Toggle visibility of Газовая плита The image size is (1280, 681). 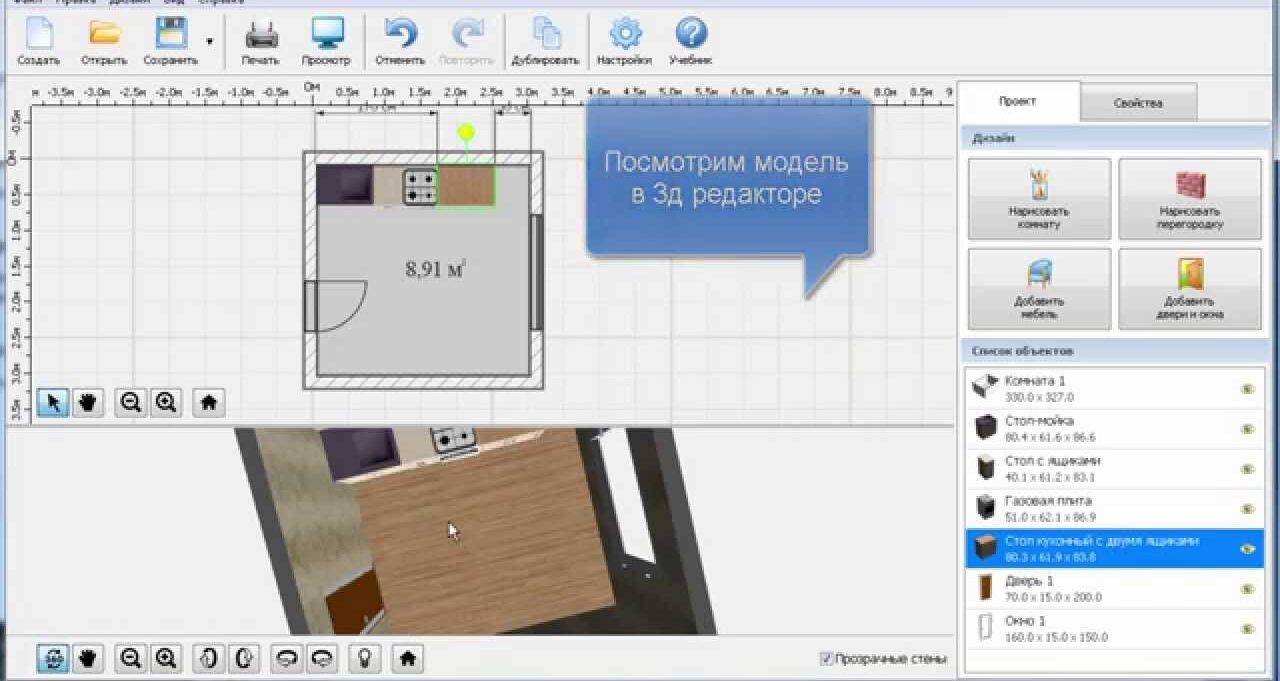[1247, 509]
